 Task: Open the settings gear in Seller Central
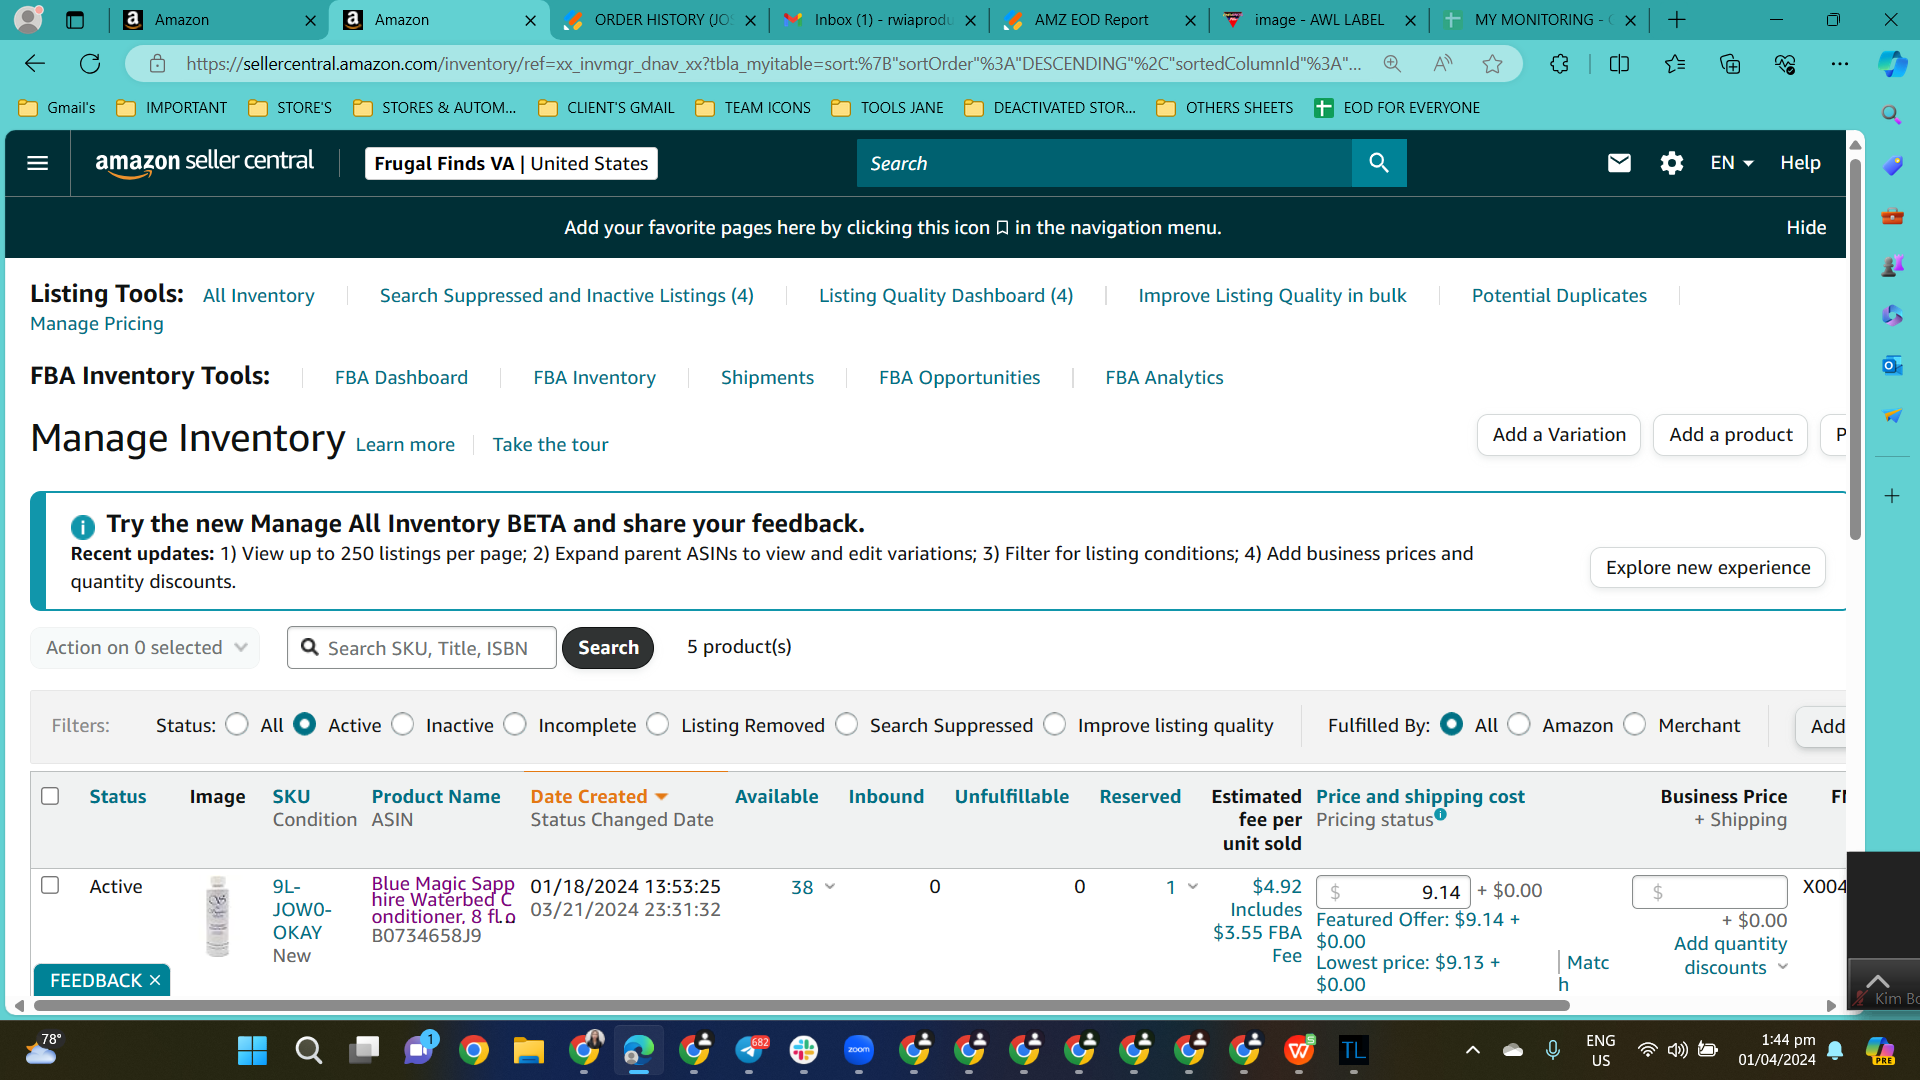click(x=1672, y=163)
